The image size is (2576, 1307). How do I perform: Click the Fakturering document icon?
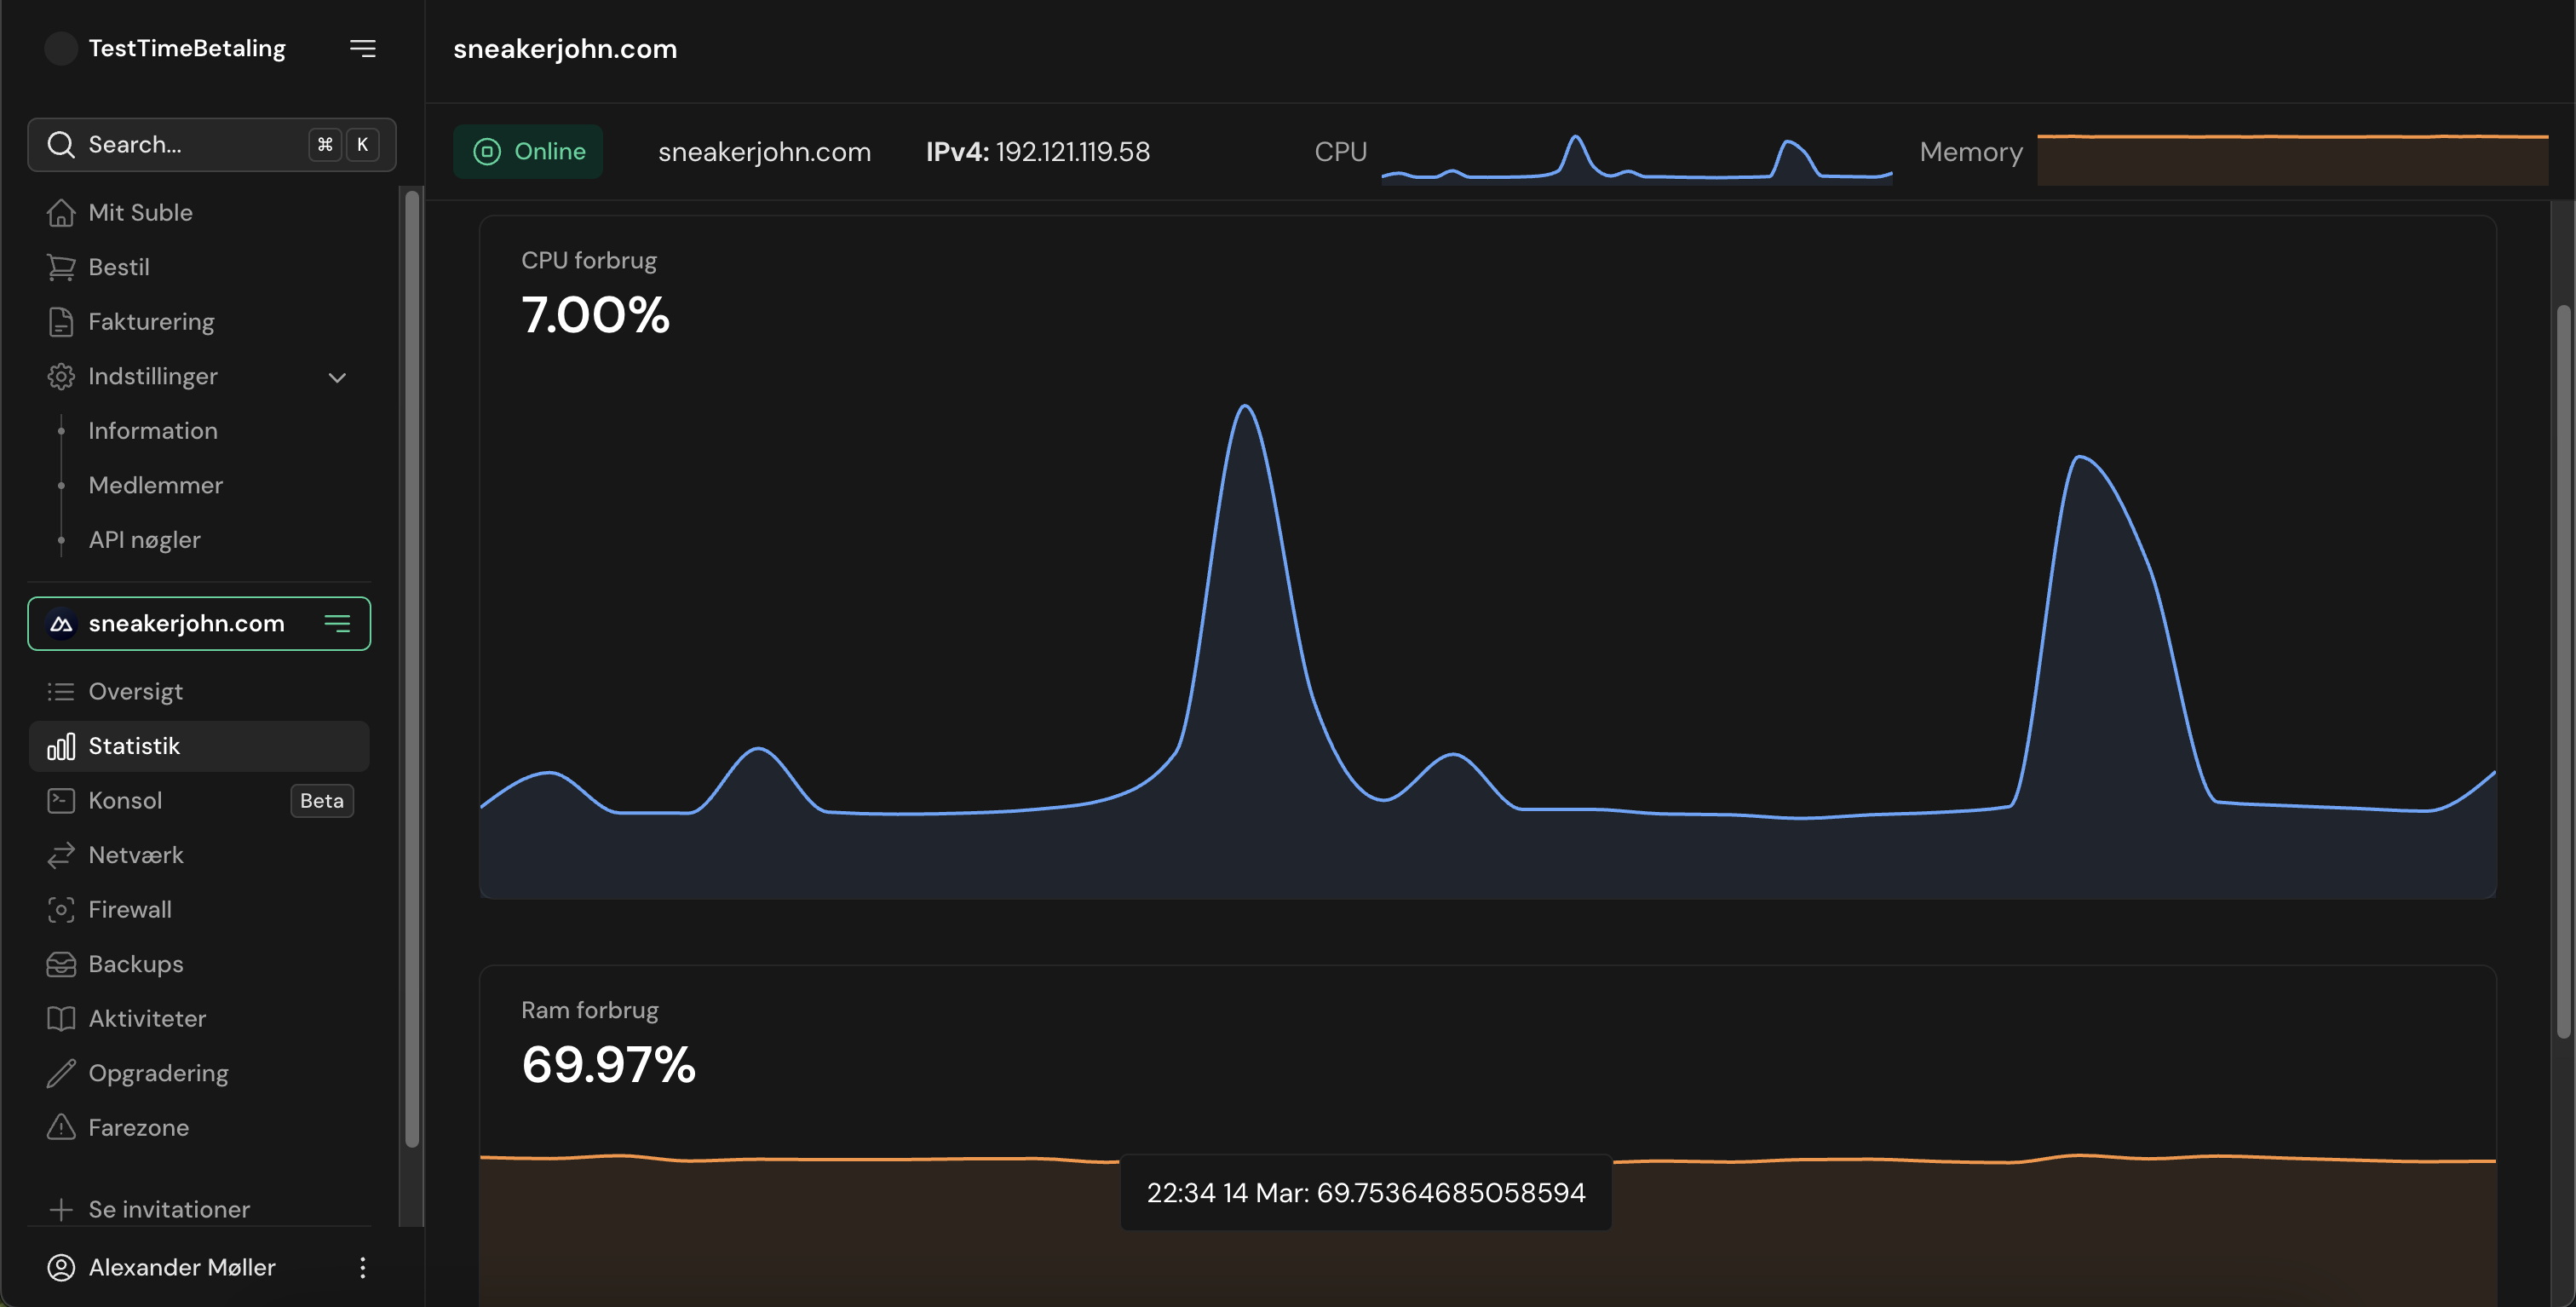(x=61, y=322)
